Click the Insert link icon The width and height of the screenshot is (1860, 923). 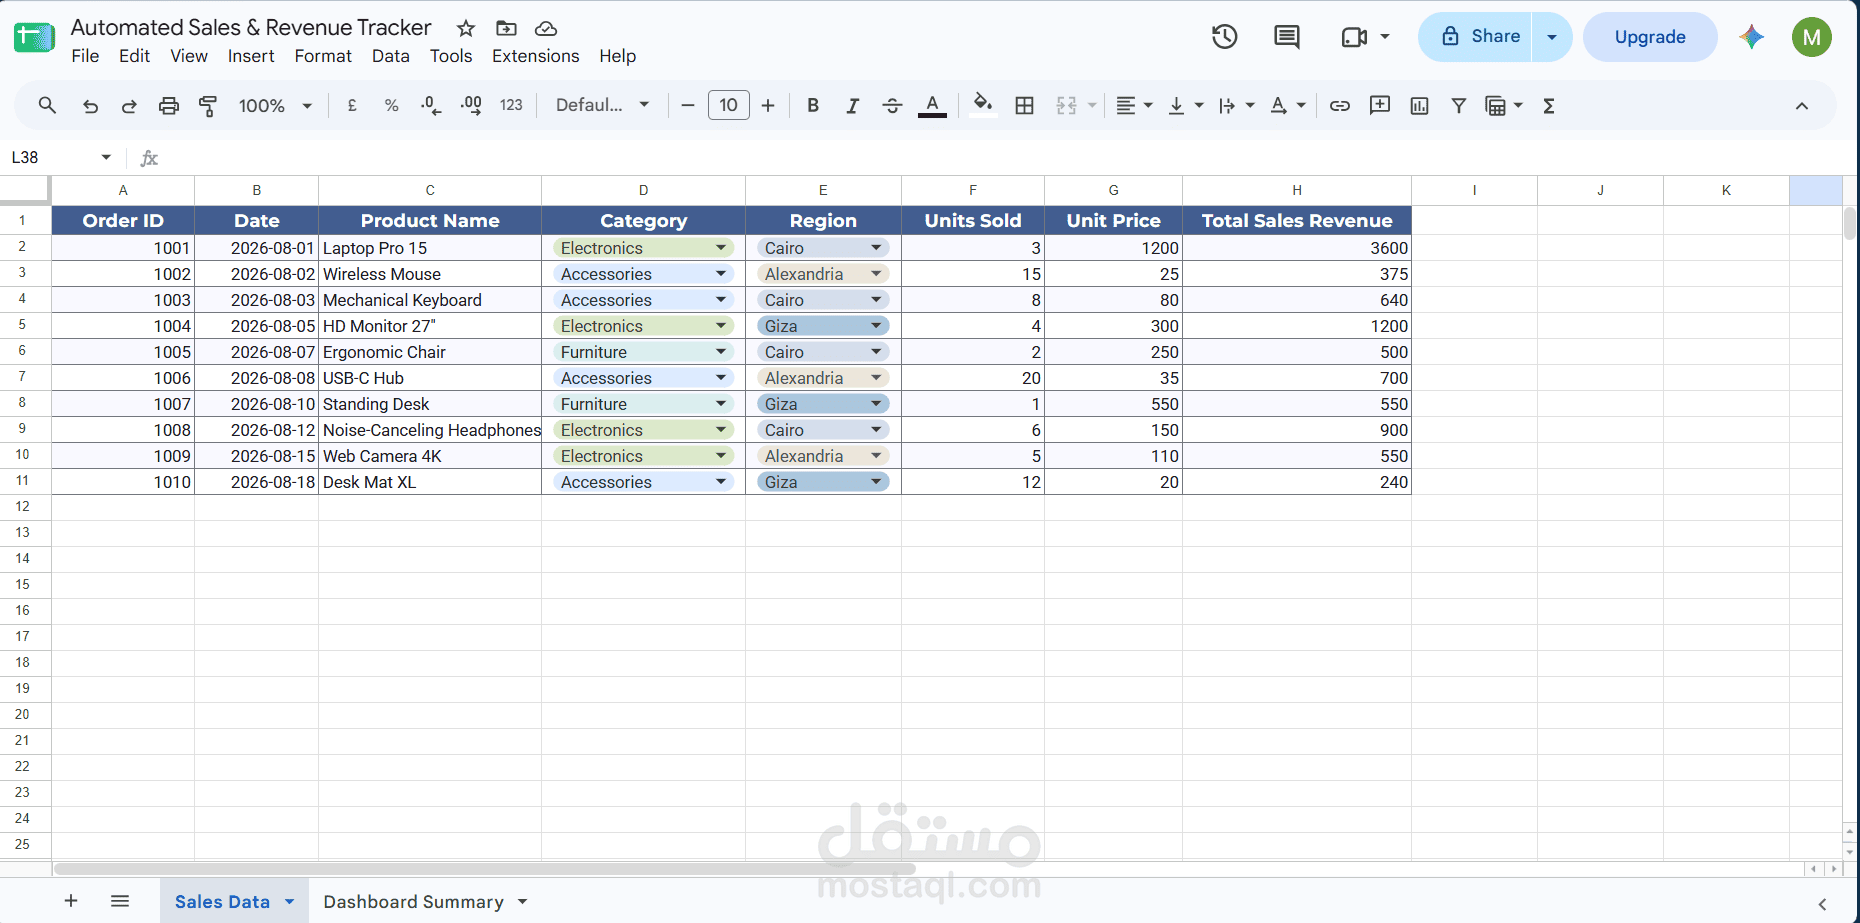click(x=1340, y=106)
